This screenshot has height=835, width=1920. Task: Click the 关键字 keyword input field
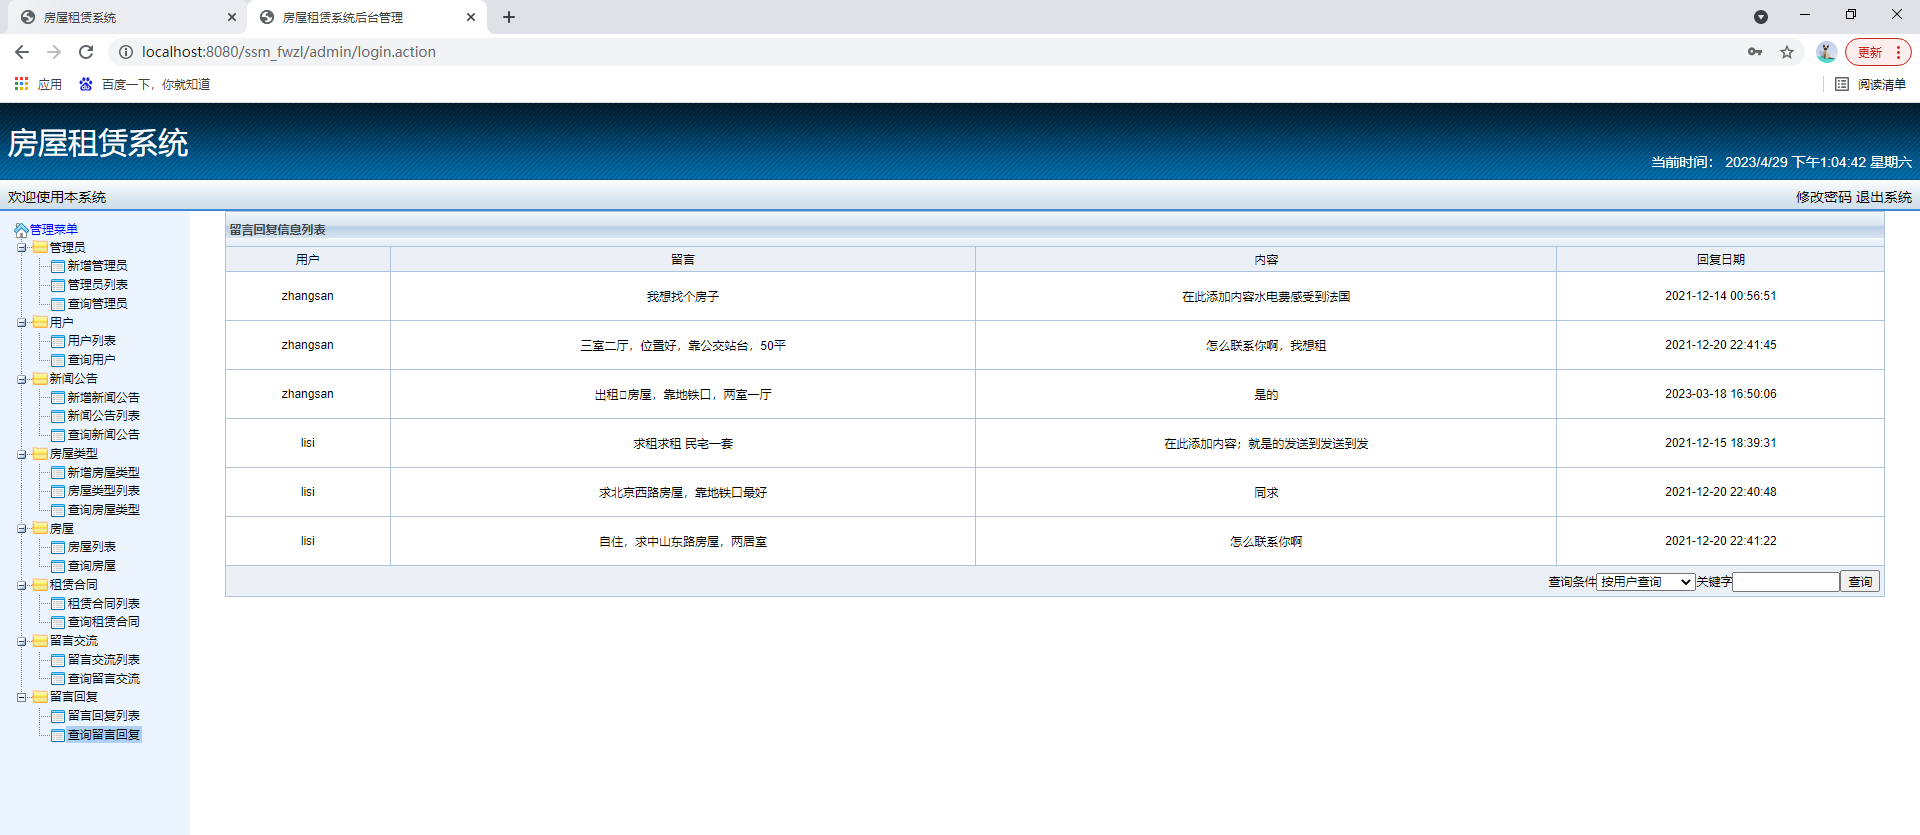coord(1786,582)
